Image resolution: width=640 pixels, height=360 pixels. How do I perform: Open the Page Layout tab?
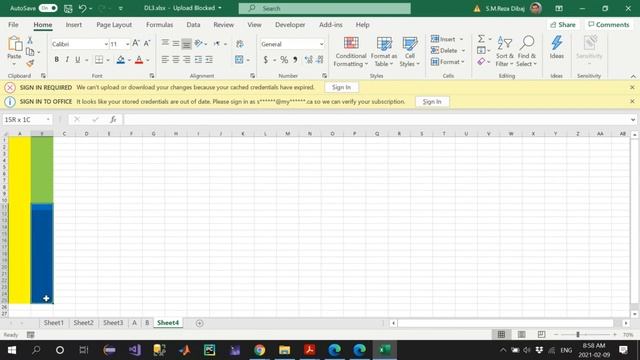pos(114,25)
